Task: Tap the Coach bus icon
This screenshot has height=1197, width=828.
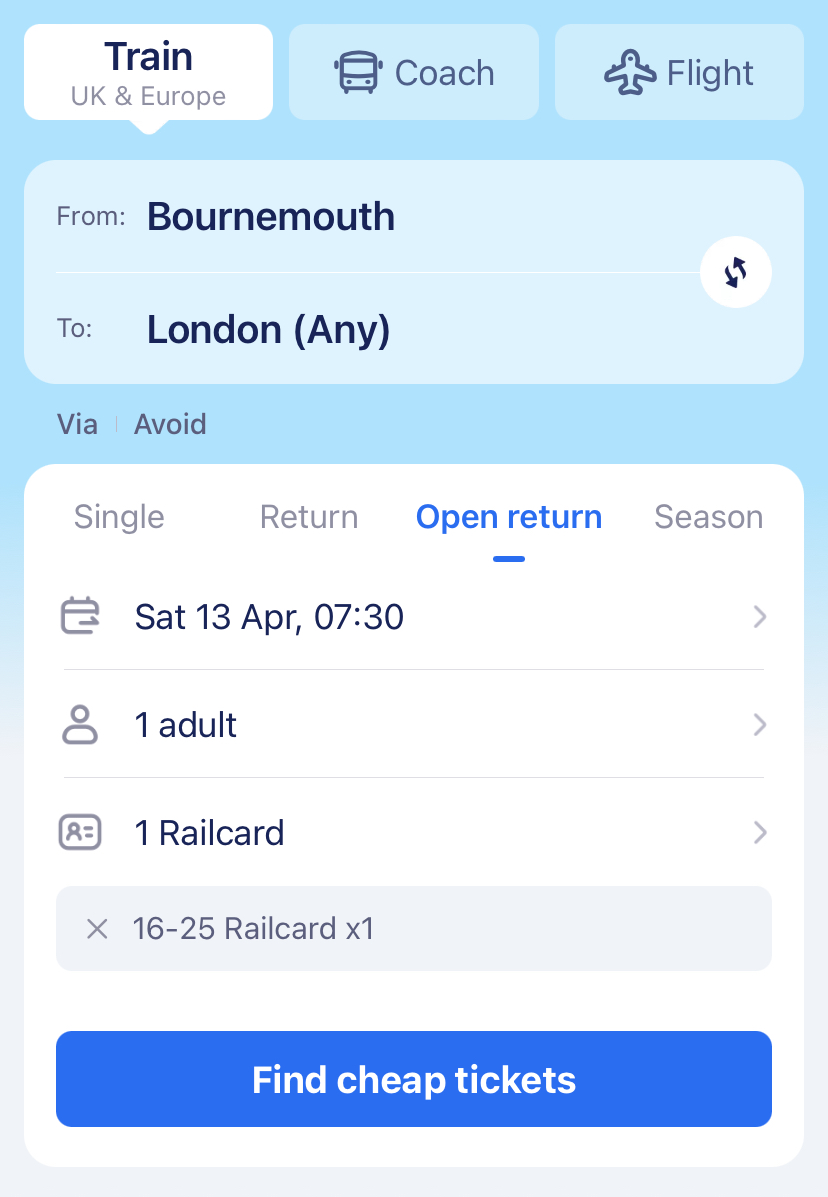Action: (x=357, y=73)
